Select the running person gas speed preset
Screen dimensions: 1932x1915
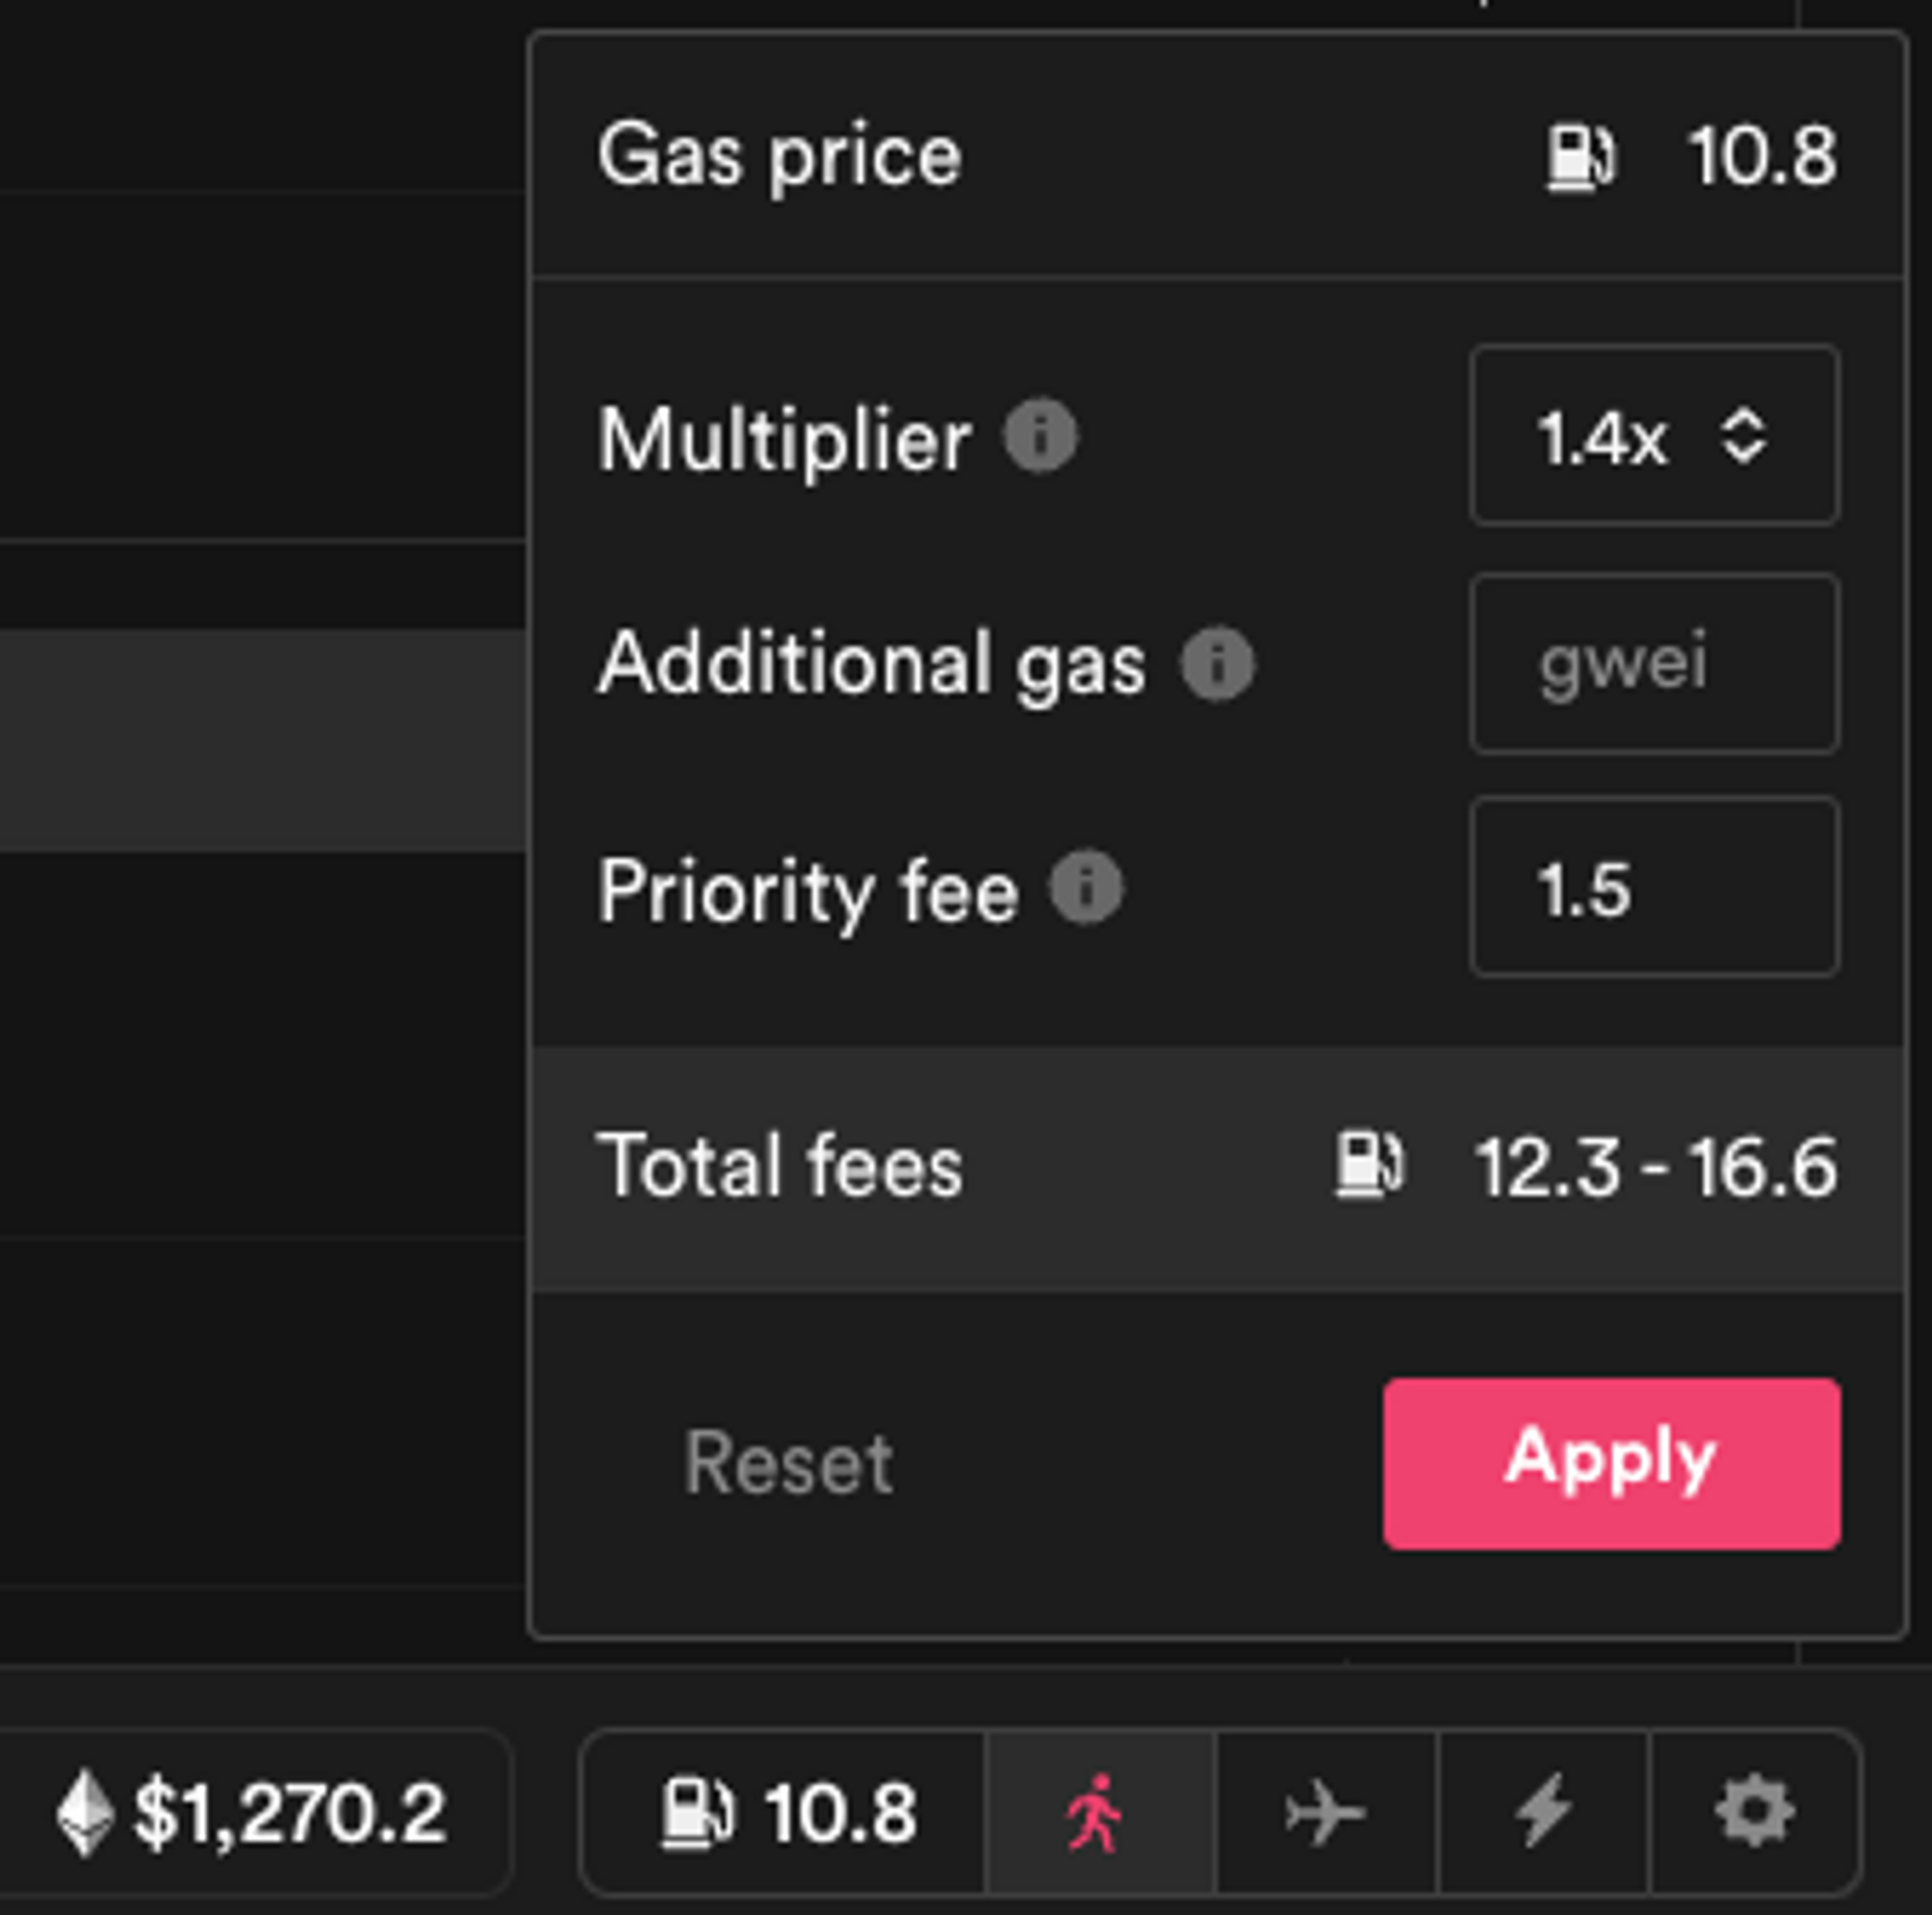tap(1097, 1812)
